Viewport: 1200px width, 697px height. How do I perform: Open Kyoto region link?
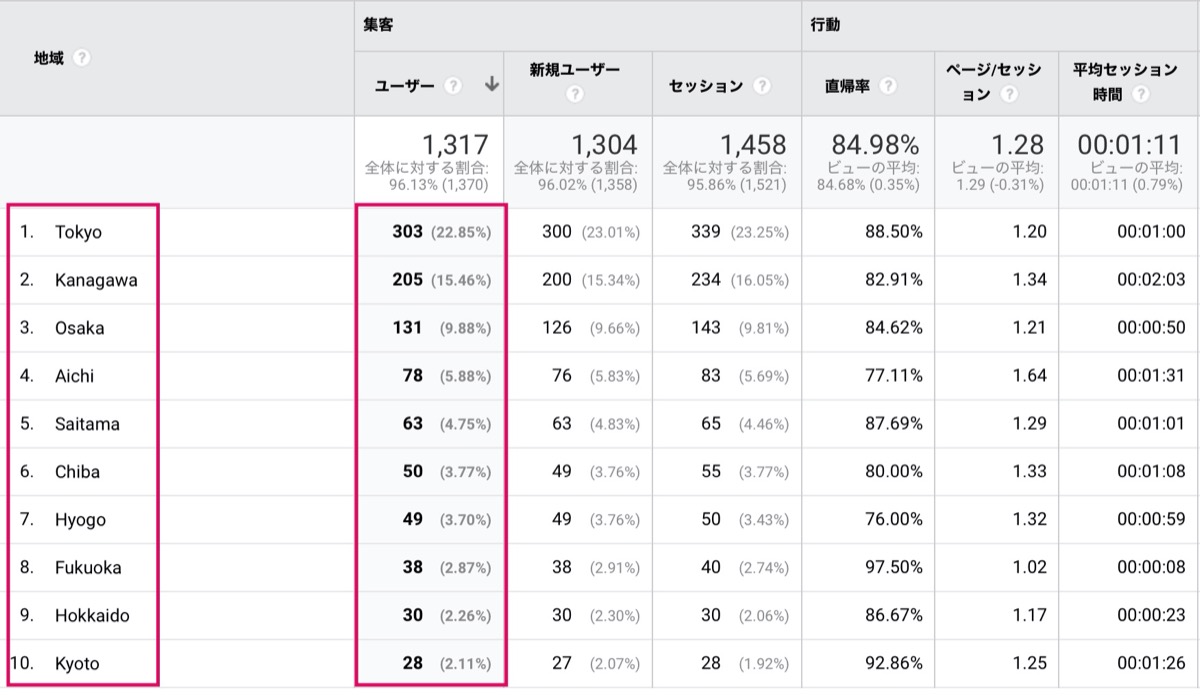click(x=77, y=664)
